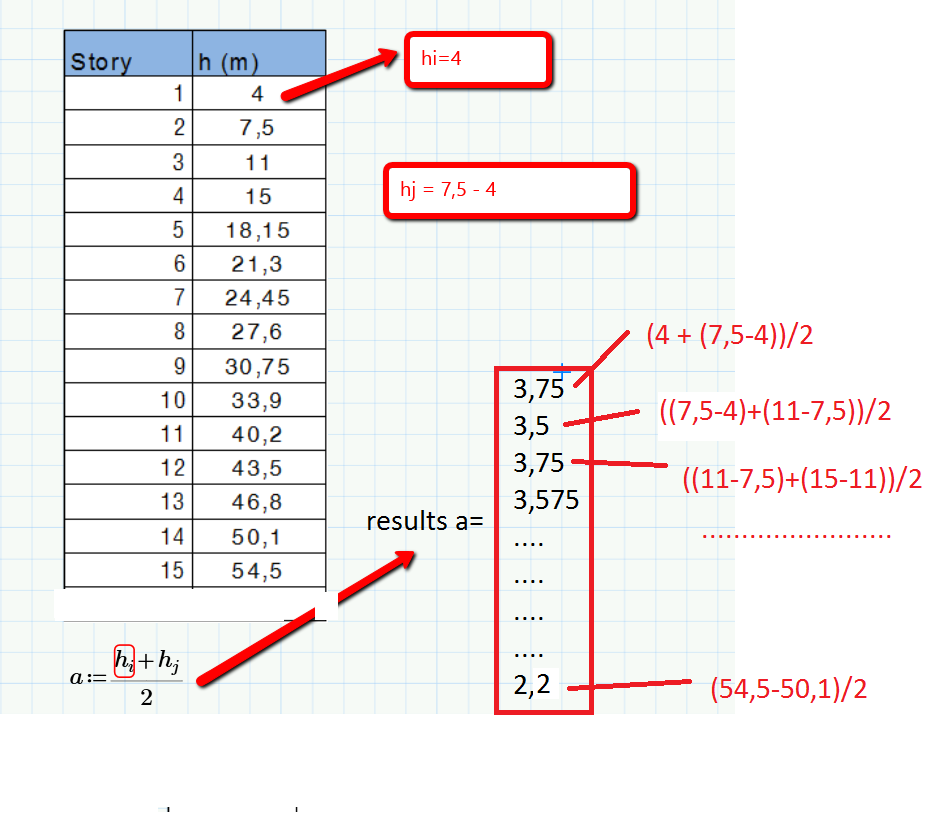The width and height of the screenshot is (944, 814).
Task: Click the Story number 14 cell
Action: pyautogui.click(x=128, y=536)
